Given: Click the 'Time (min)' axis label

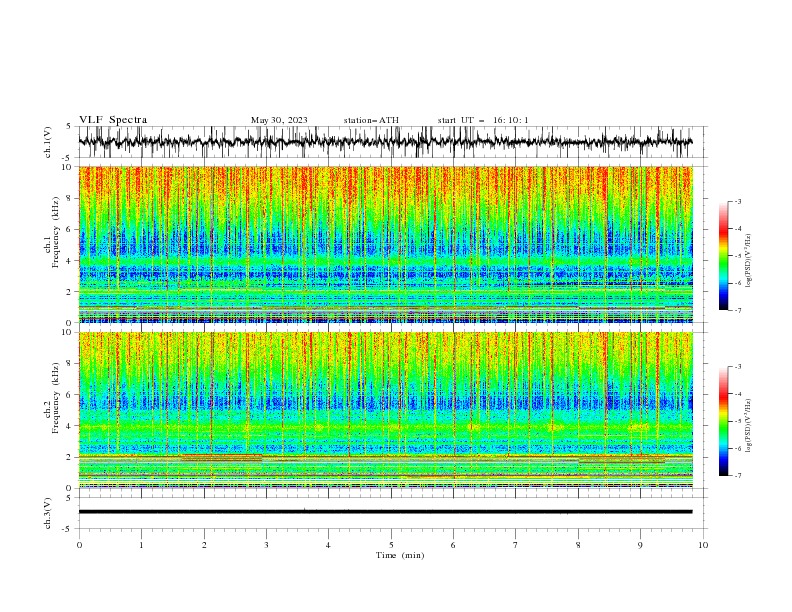Looking at the screenshot, I should tap(400, 555).
